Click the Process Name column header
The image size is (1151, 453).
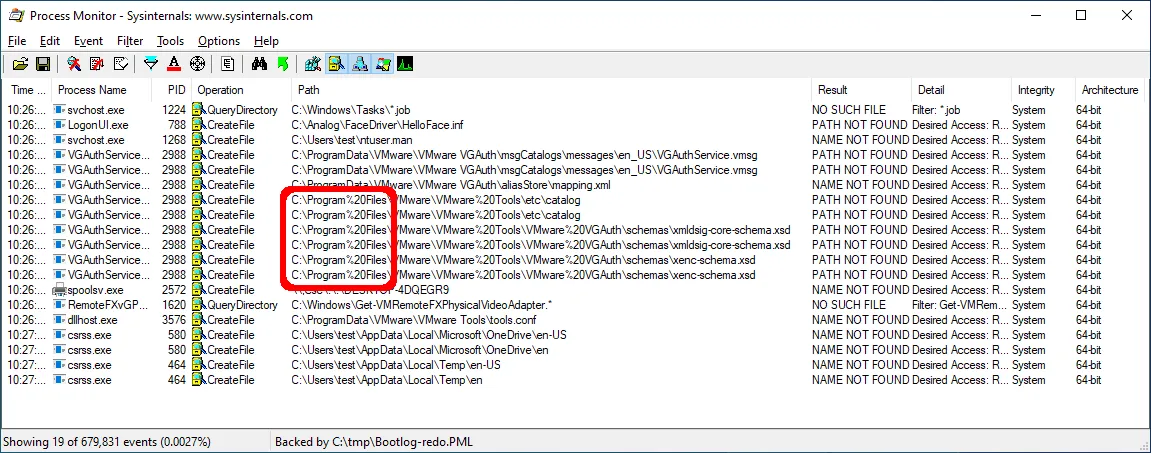(x=101, y=90)
